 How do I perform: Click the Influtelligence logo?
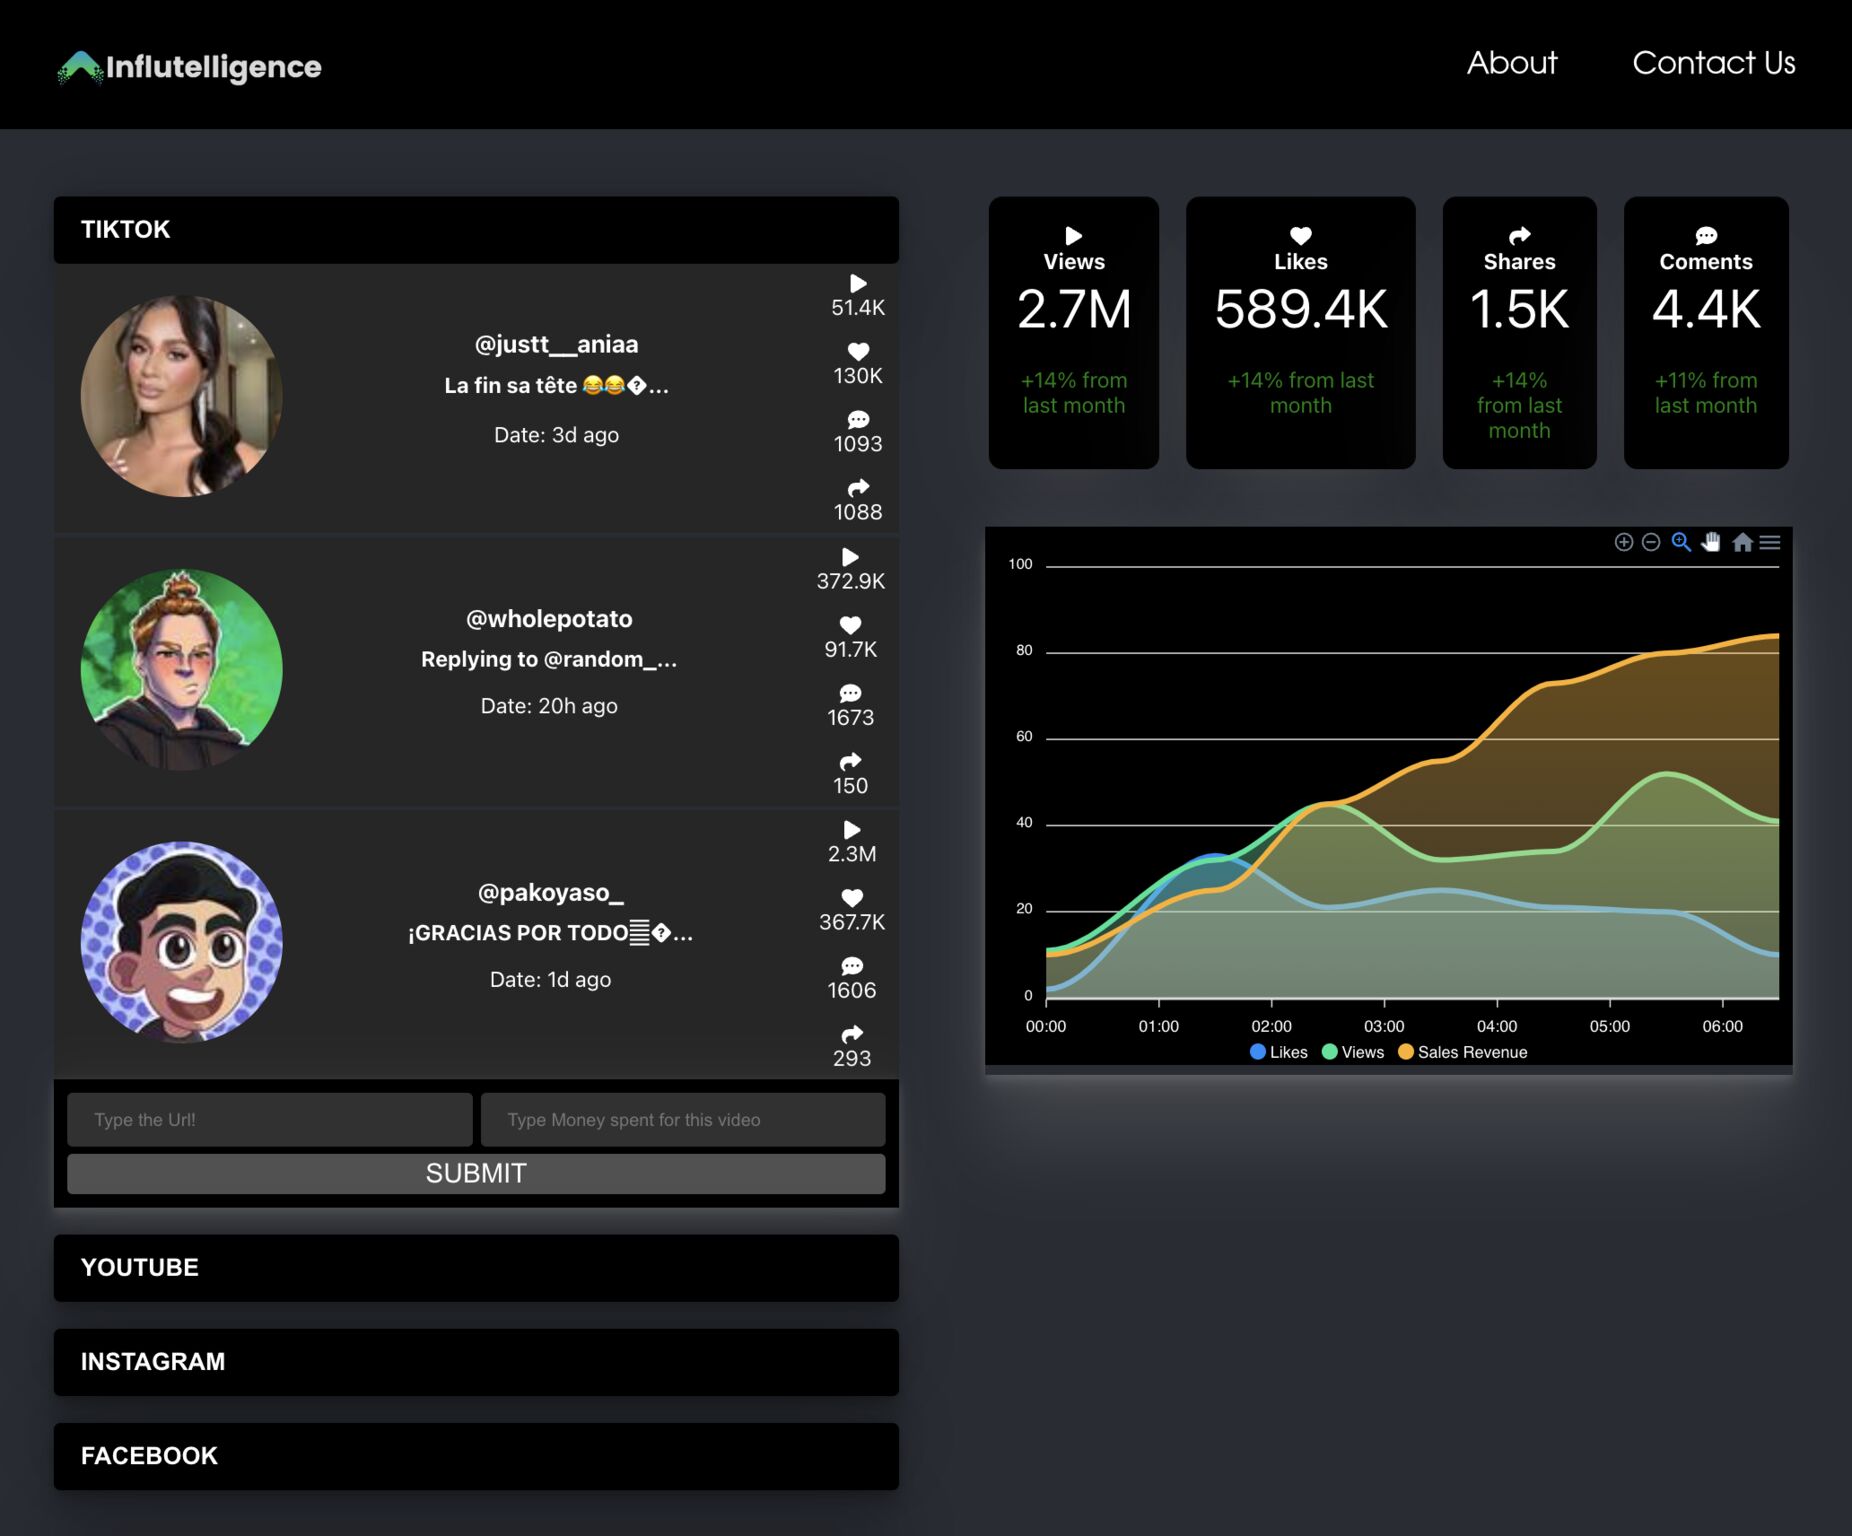[x=190, y=67]
